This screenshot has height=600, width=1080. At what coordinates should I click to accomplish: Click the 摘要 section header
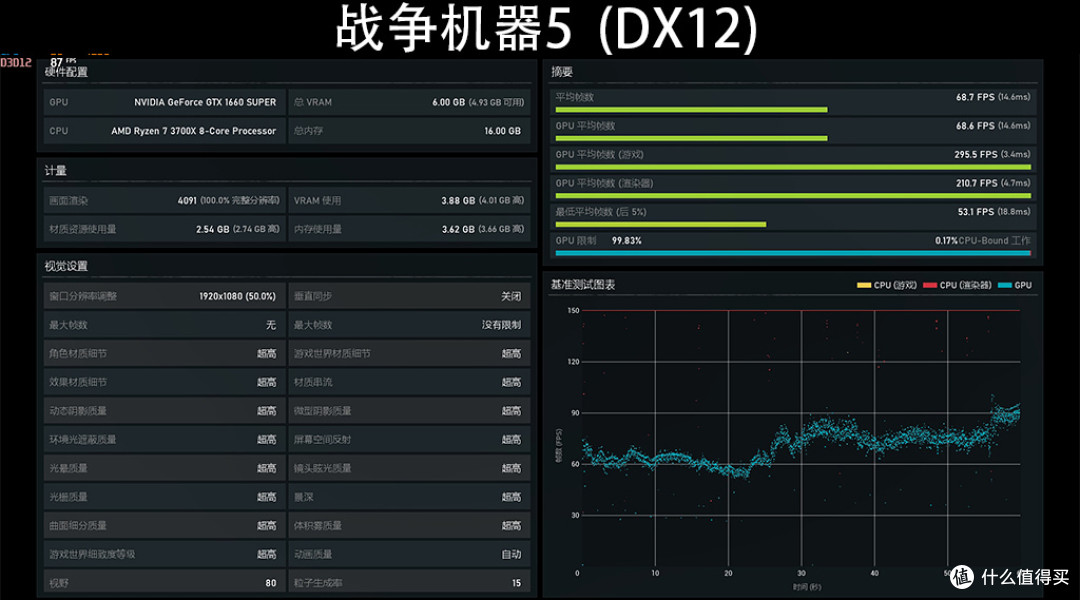(x=562, y=72)
